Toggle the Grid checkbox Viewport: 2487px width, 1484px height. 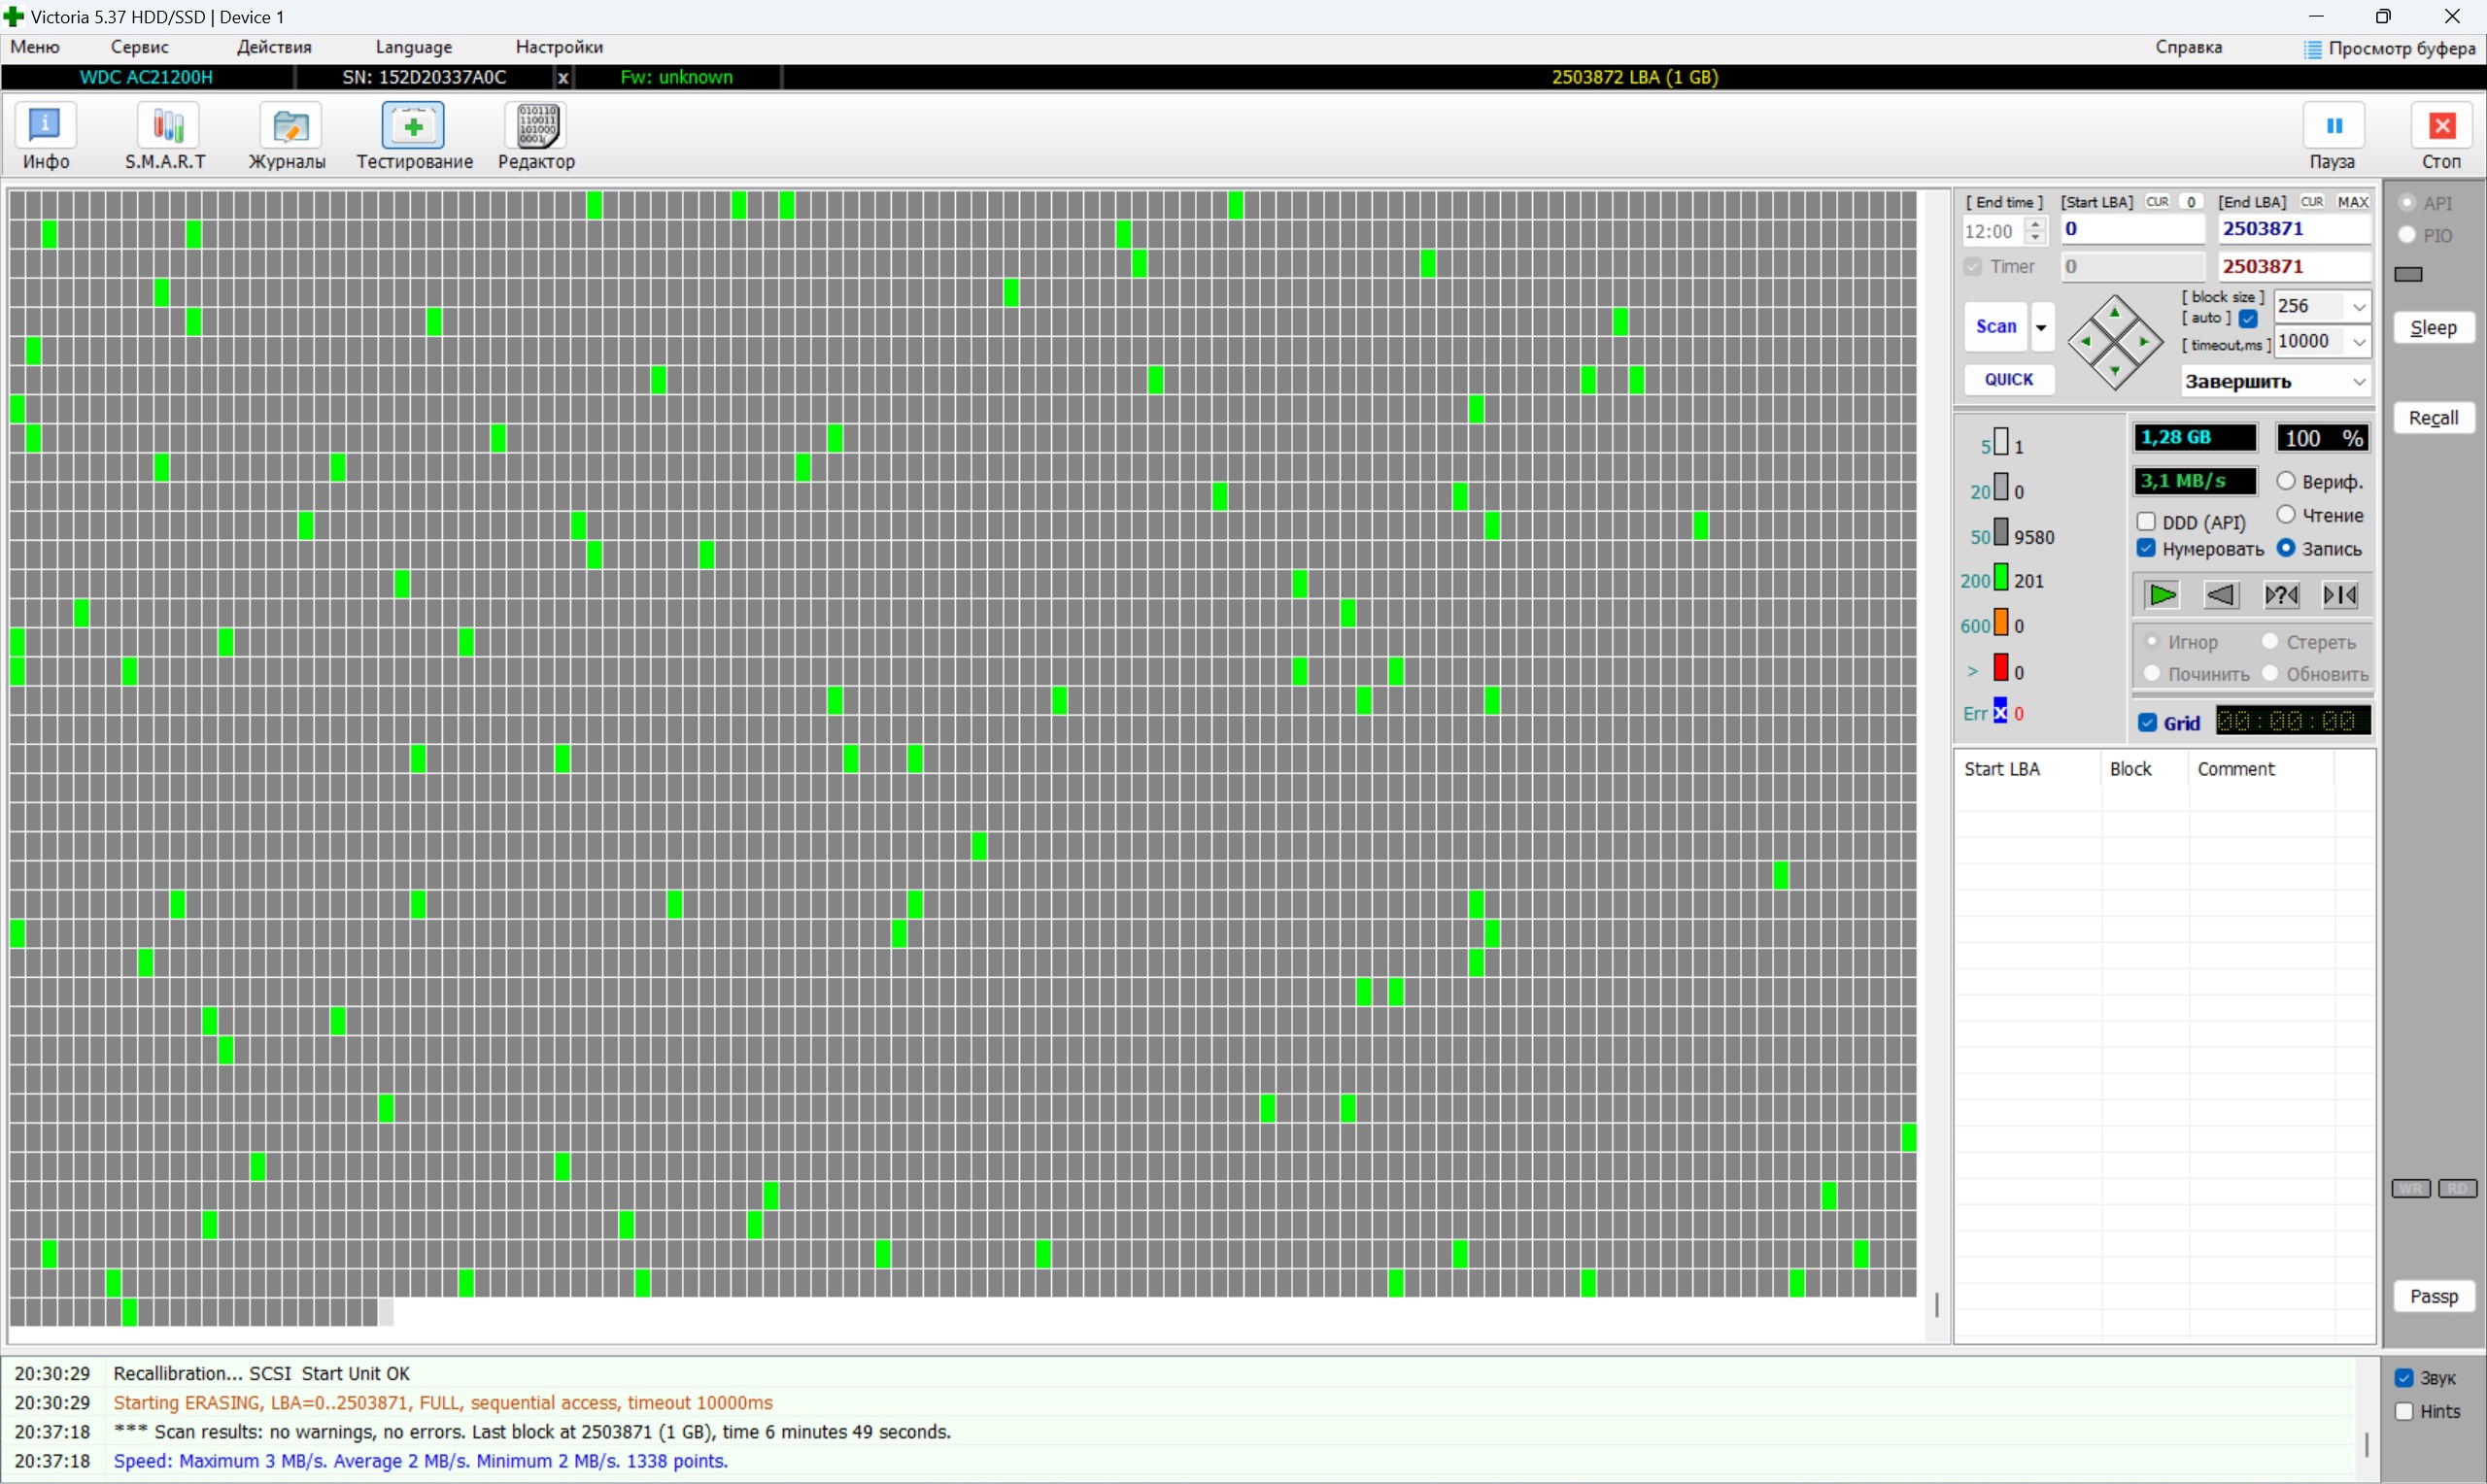[2147, 723]
